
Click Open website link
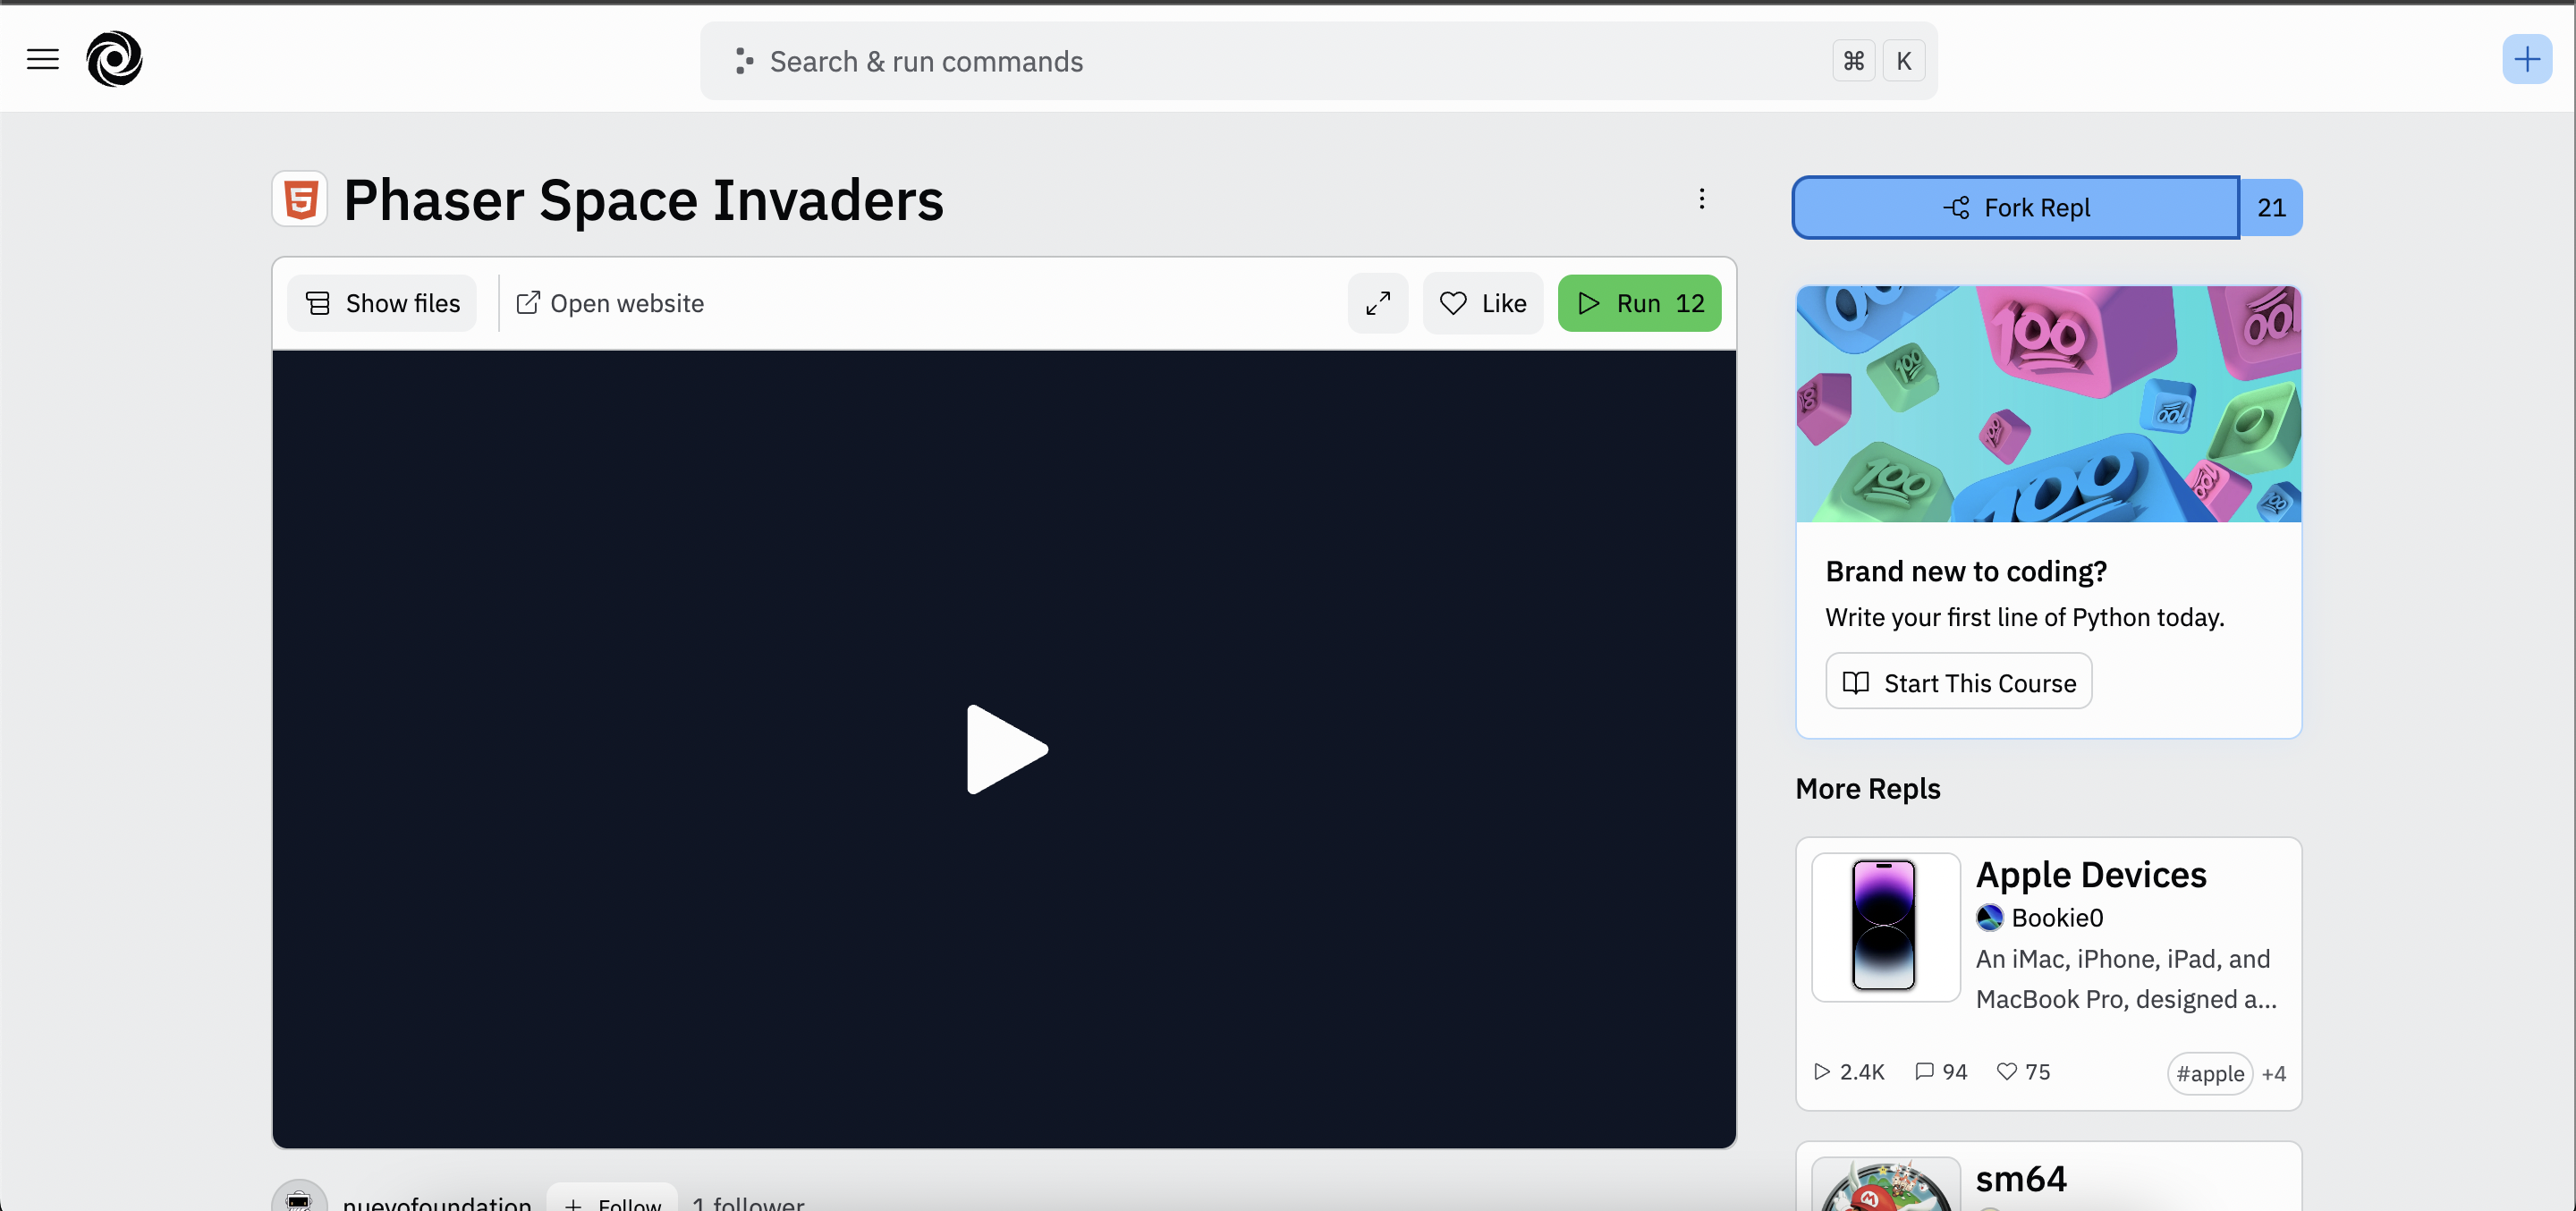click(610, 303)
